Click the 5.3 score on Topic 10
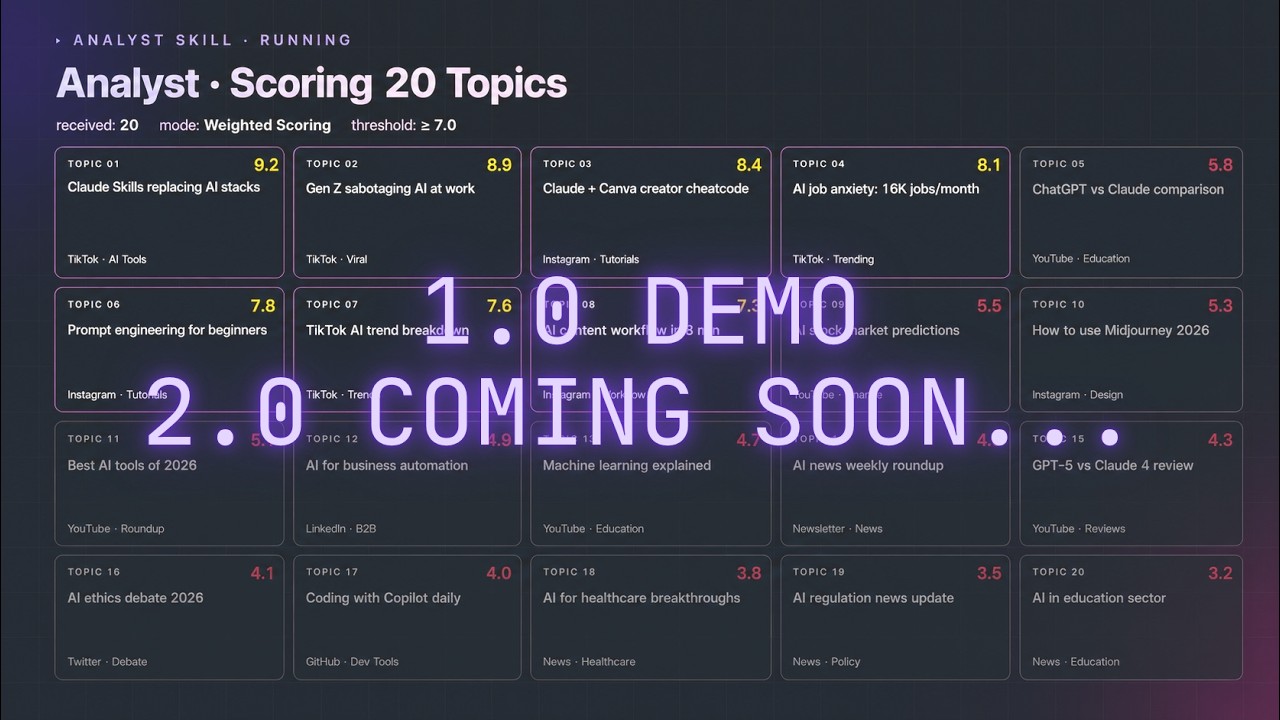Screen dimensions: 1280x720 pos(1220,306)
